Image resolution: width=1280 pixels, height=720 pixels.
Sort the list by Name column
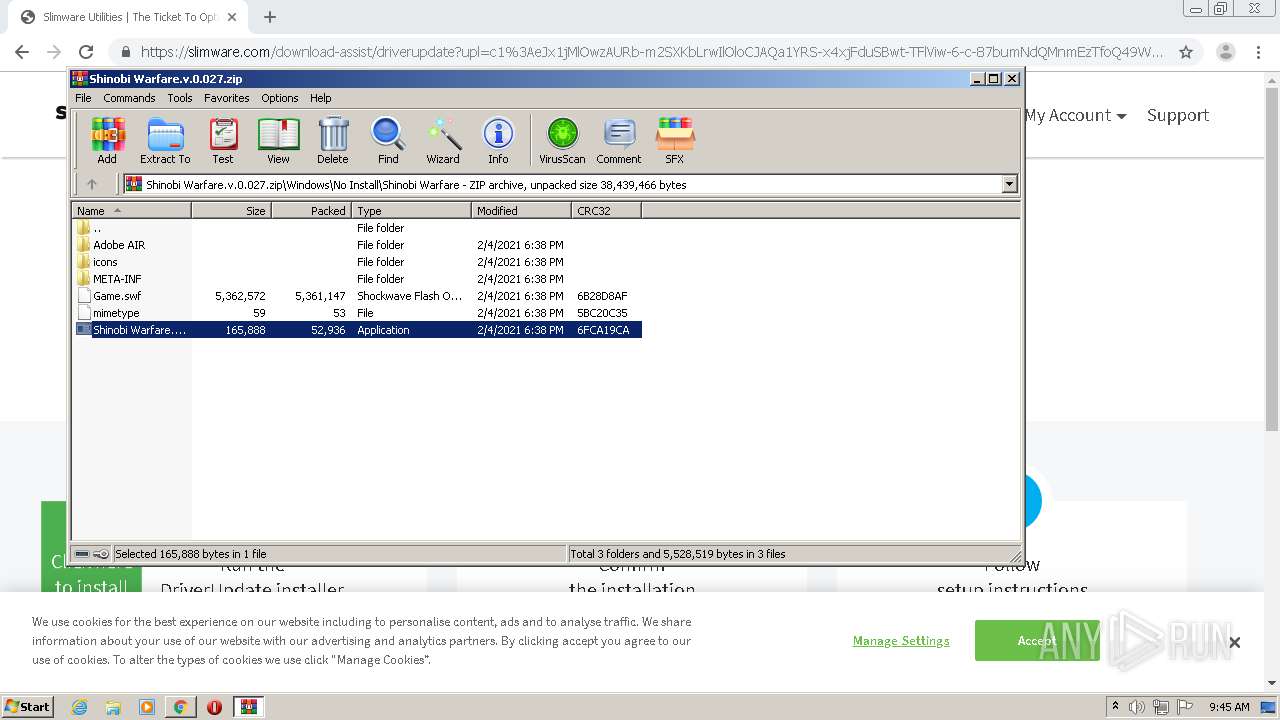click(132, 211)
